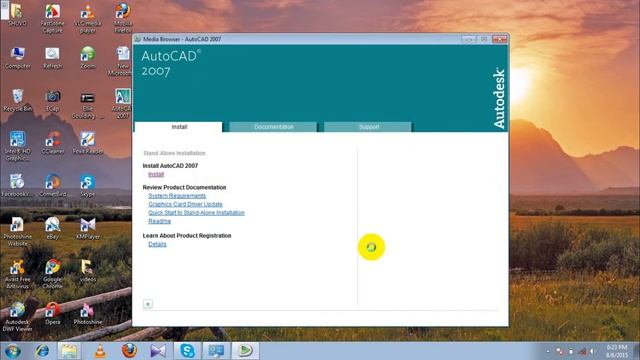Open KMPlayer from the taskbar
Image resolution: width=640 pixels, height=360 pixels.
pos(158,351)
